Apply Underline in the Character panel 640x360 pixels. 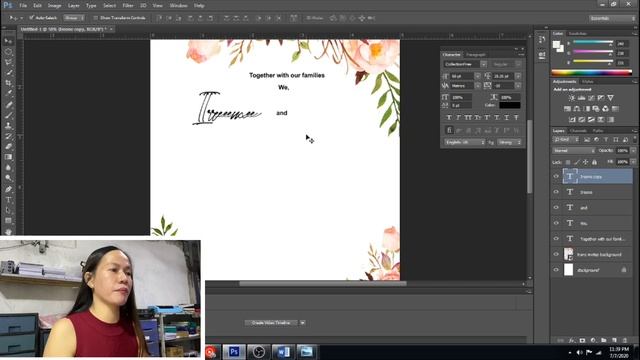coord(507,118)
